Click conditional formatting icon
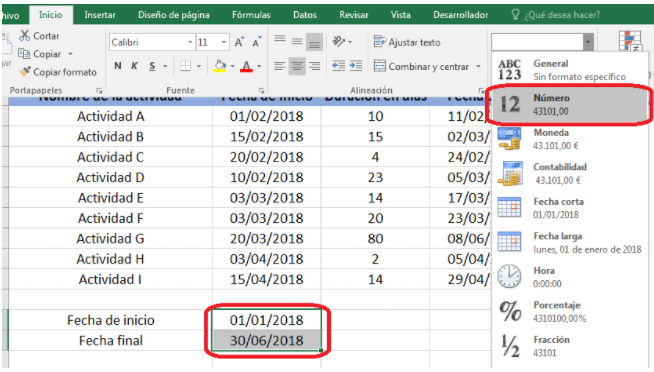This screenshot has width=654, height=372. click(x=630, y=41)
